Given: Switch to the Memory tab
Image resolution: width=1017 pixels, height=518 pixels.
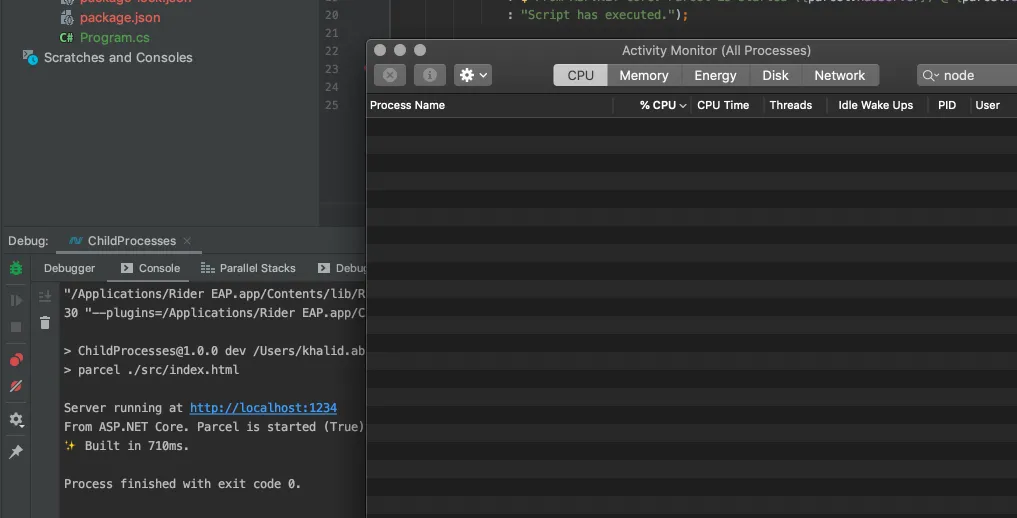Looking at the screenshot, I should tap(644, 75).
